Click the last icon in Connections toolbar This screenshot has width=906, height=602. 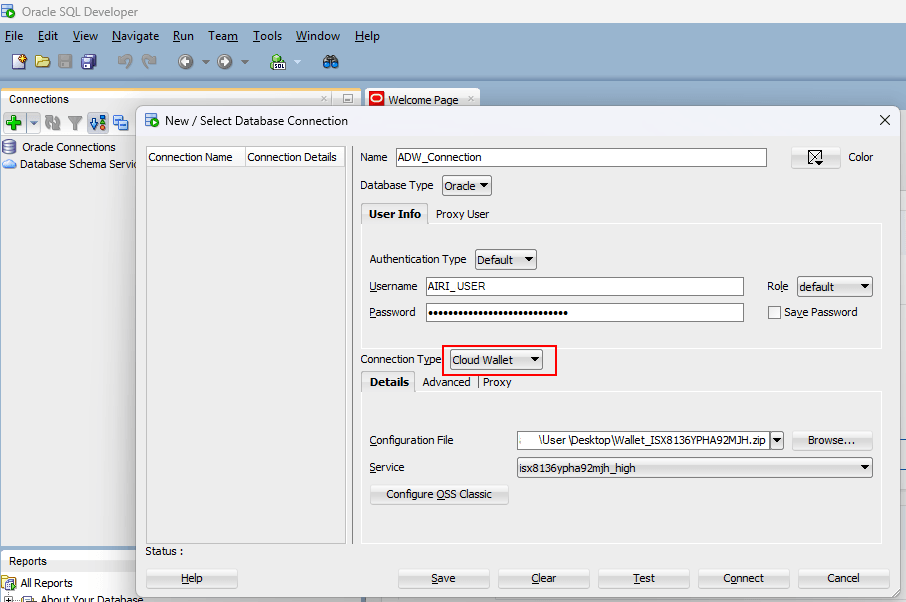(x=121, y=122)
